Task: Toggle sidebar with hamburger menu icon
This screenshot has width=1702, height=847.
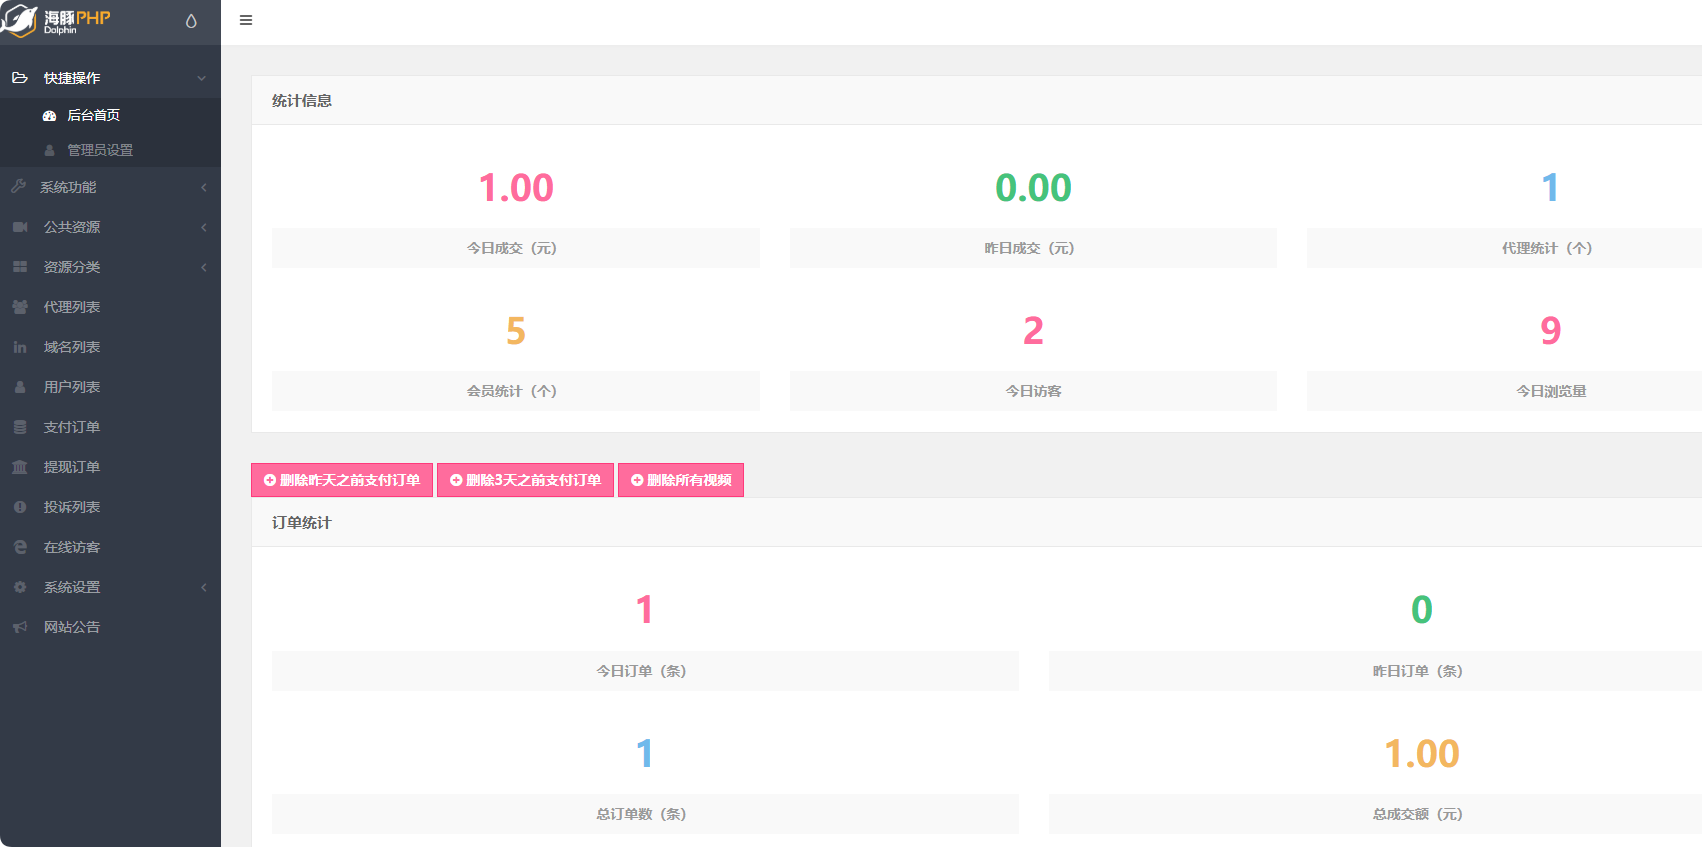Action: 246,20
